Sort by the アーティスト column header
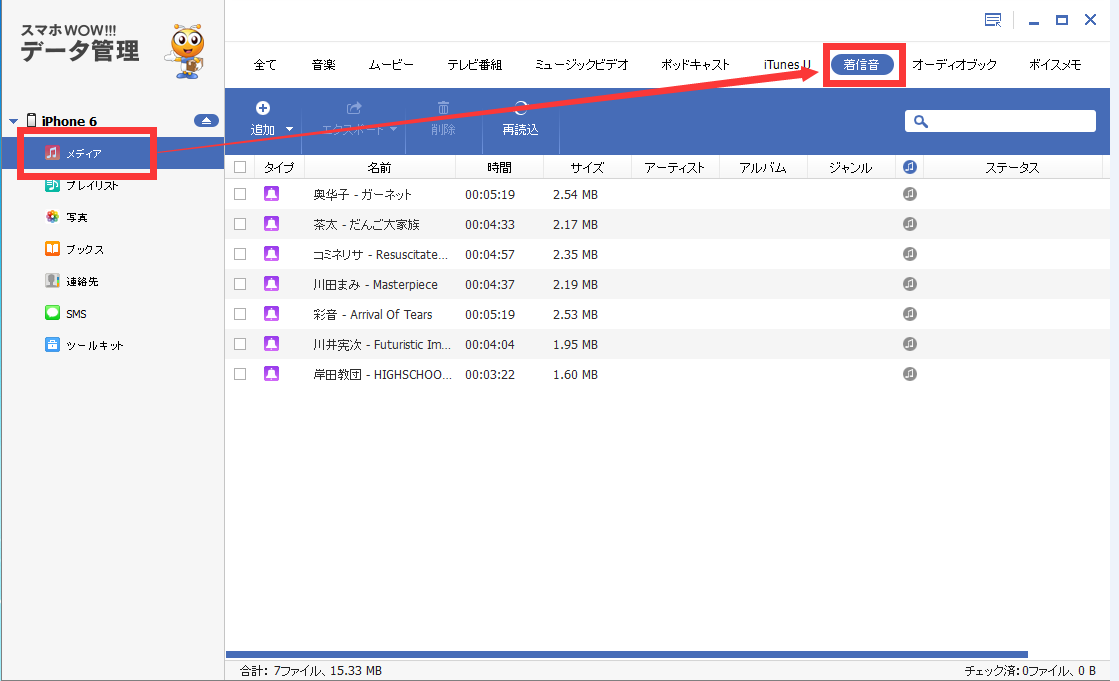 coord(674,167)
